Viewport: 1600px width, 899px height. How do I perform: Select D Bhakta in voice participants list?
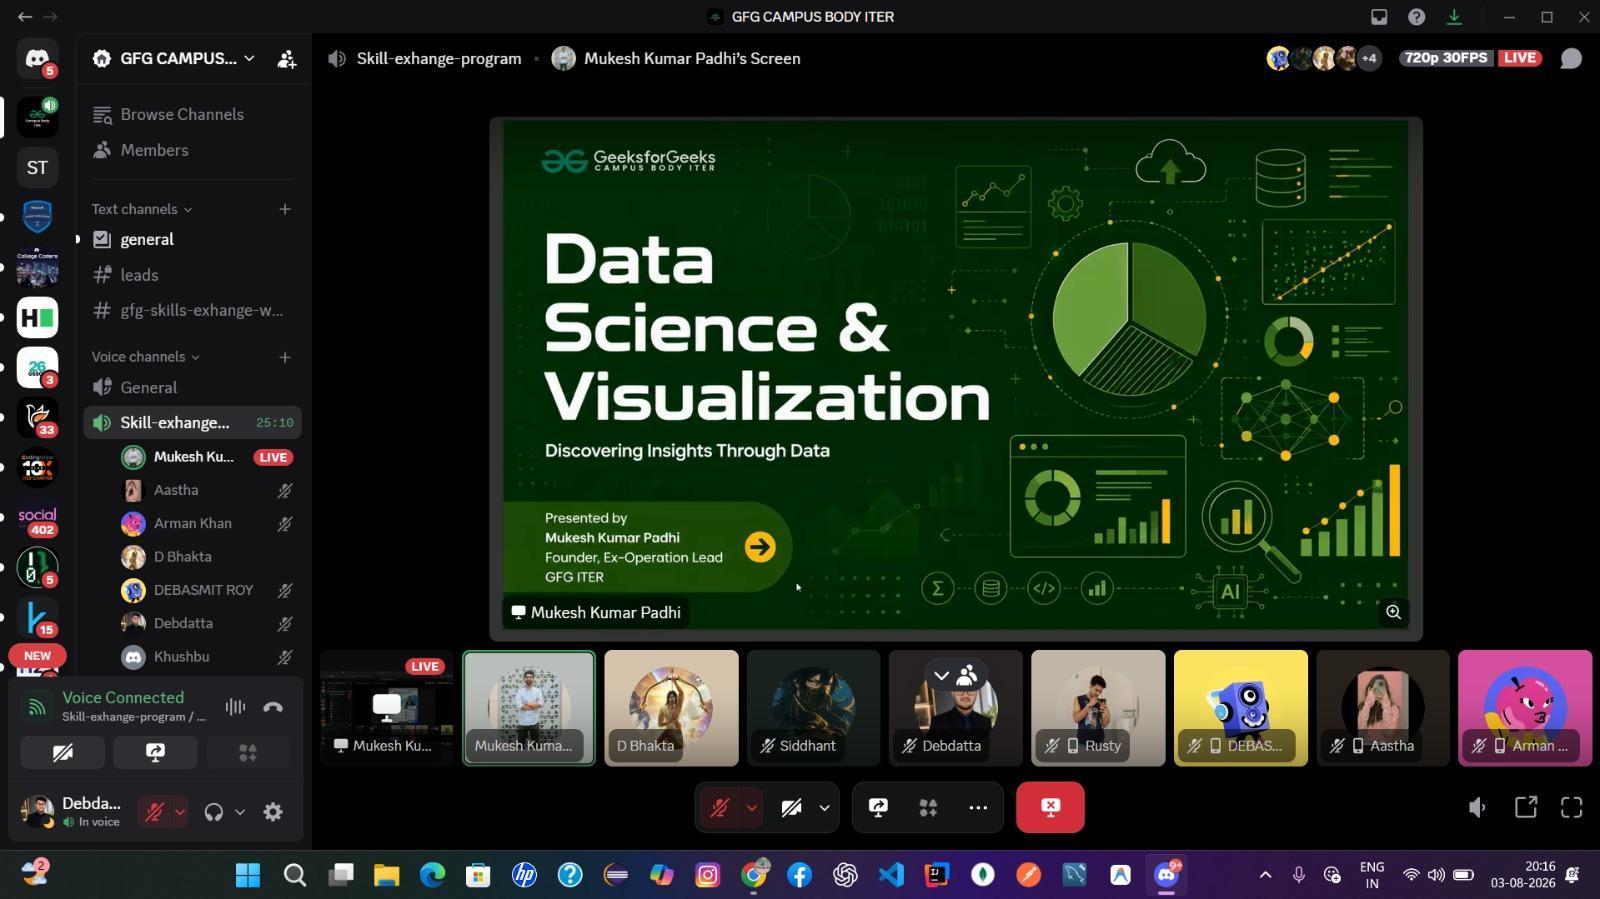[x=207, y=557]
